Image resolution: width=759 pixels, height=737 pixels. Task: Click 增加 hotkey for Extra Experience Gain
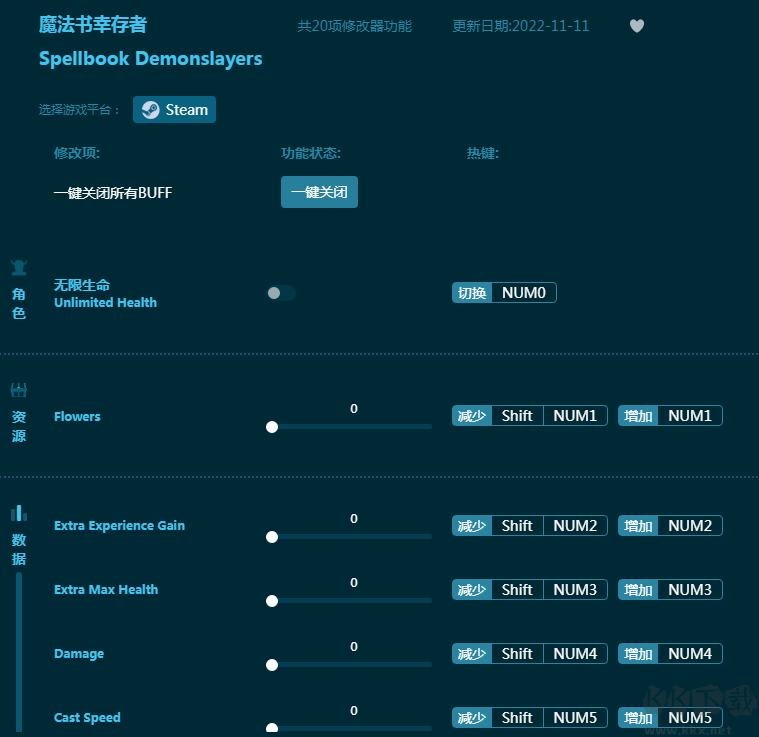point(670,526)
